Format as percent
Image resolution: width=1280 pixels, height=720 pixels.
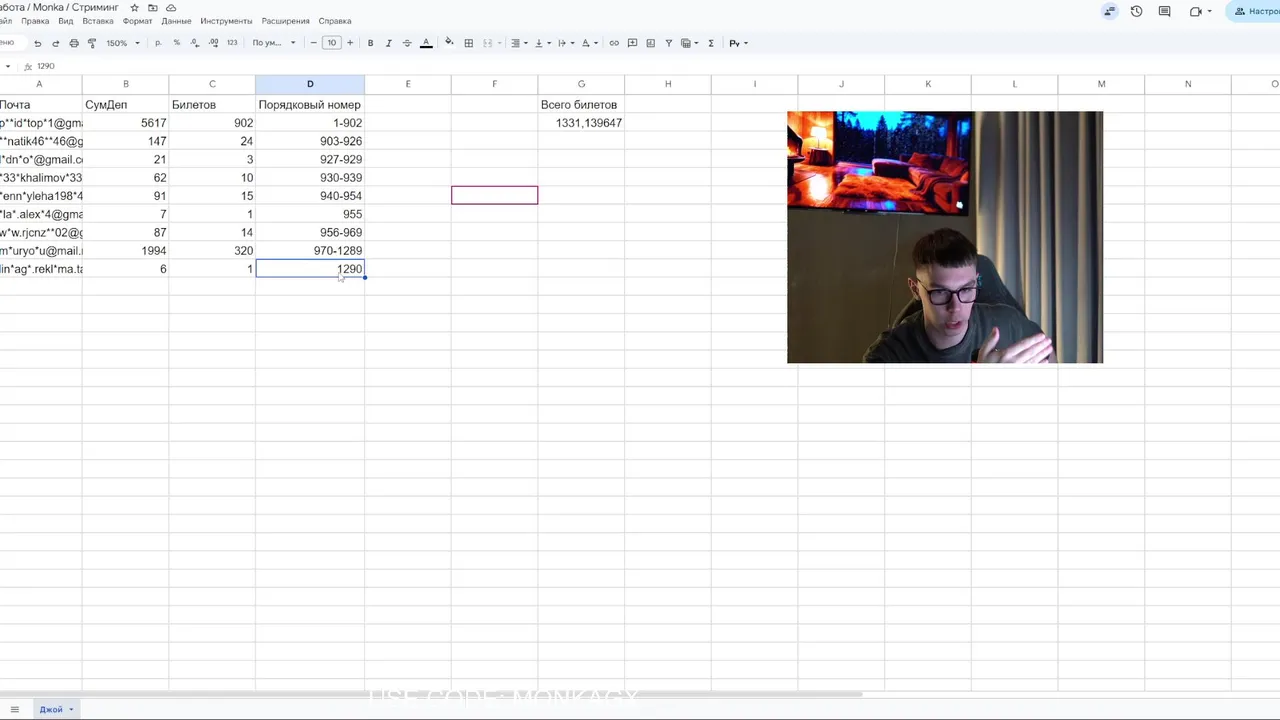[176, 43]
